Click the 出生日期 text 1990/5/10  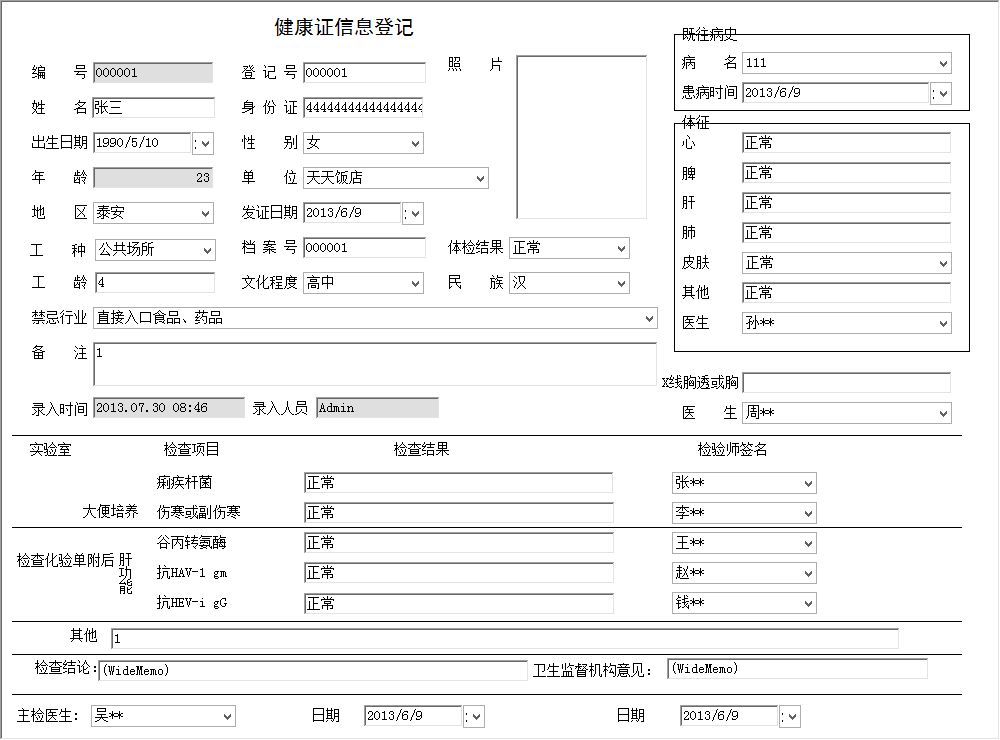(x=128, y=142)
